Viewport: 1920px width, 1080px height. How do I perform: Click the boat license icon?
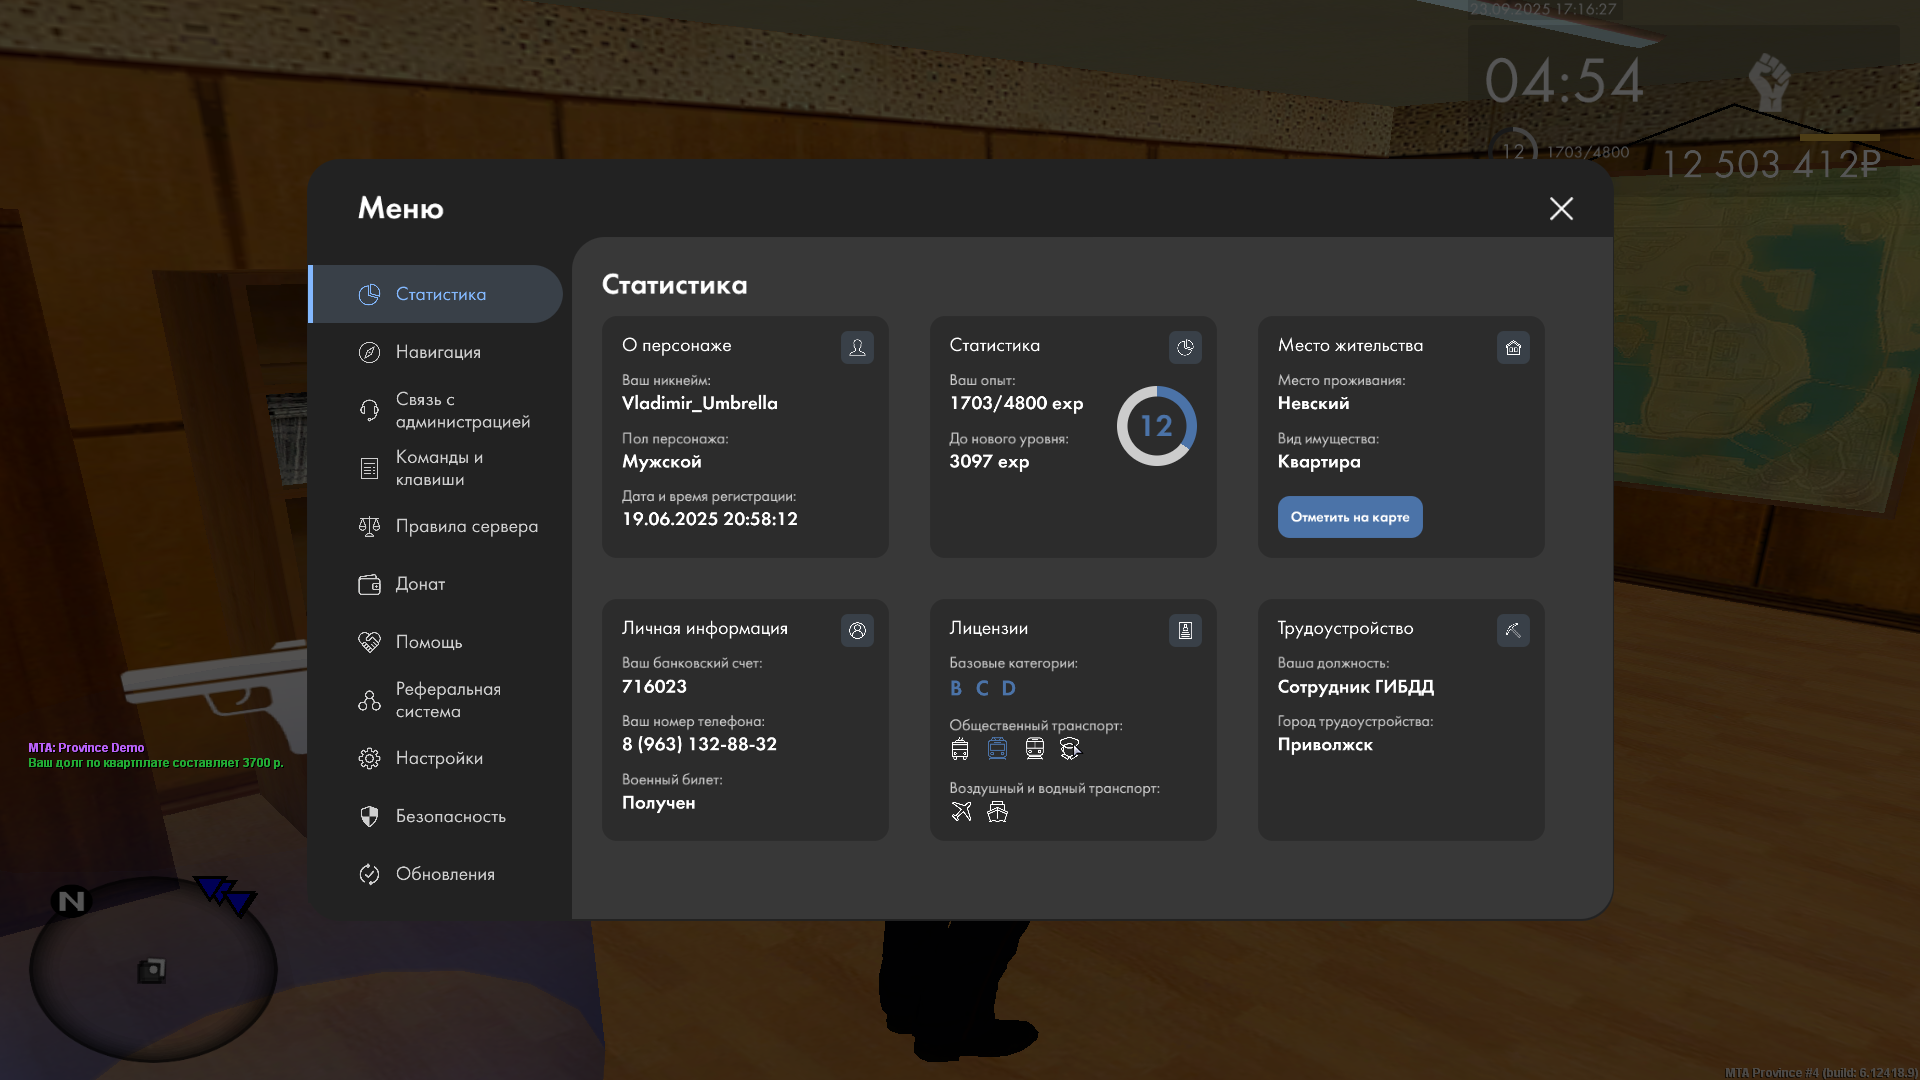(997, 812)
